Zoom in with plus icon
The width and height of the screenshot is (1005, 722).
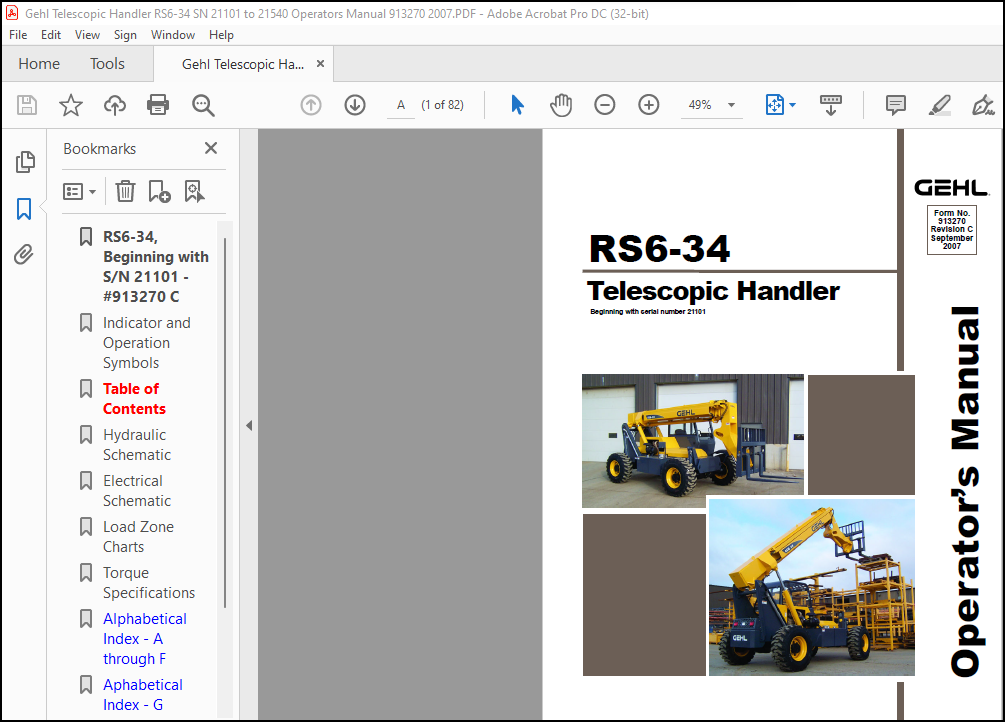649,105
